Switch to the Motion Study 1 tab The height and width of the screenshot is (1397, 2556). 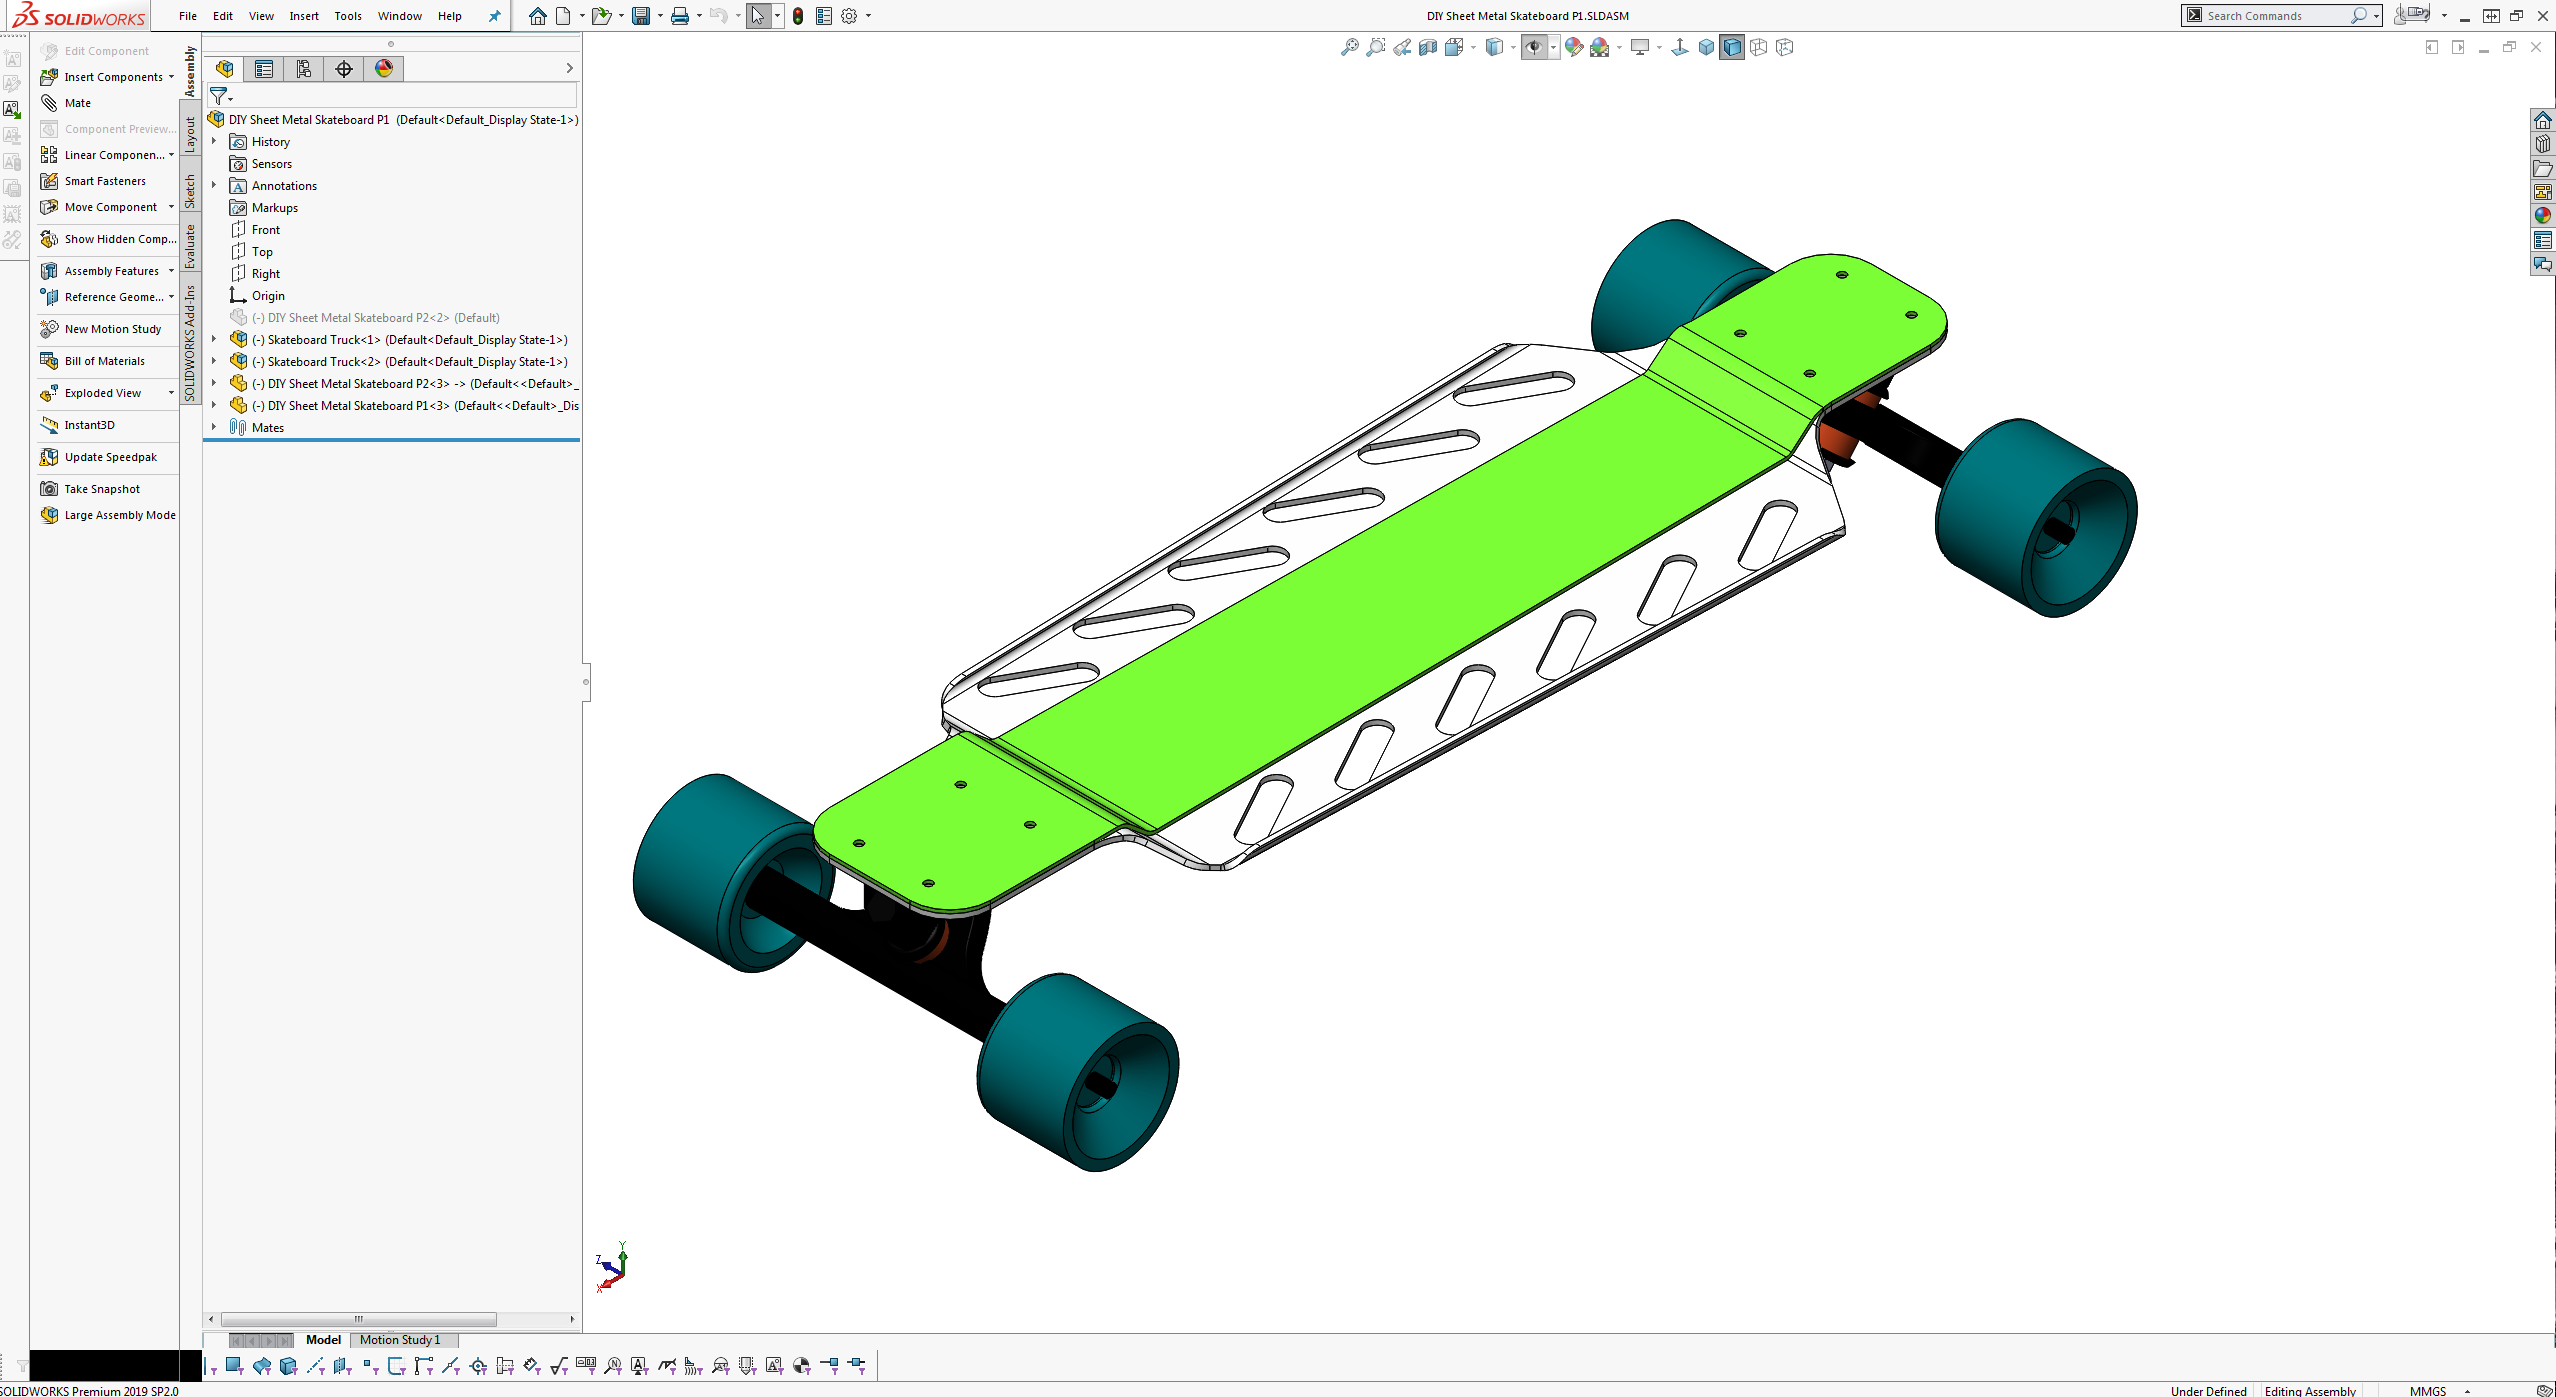tap(400, 1340)
